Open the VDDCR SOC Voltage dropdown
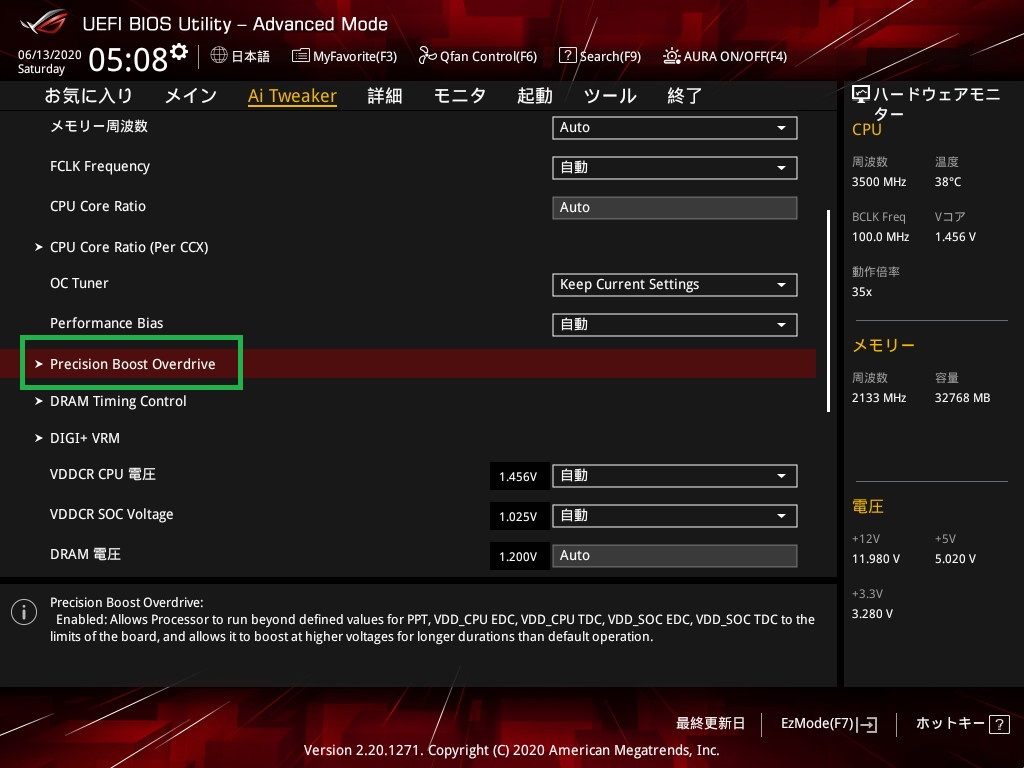Image resolution: width=1024 pixels, height=768 pixels. click(x=675, y=516)
